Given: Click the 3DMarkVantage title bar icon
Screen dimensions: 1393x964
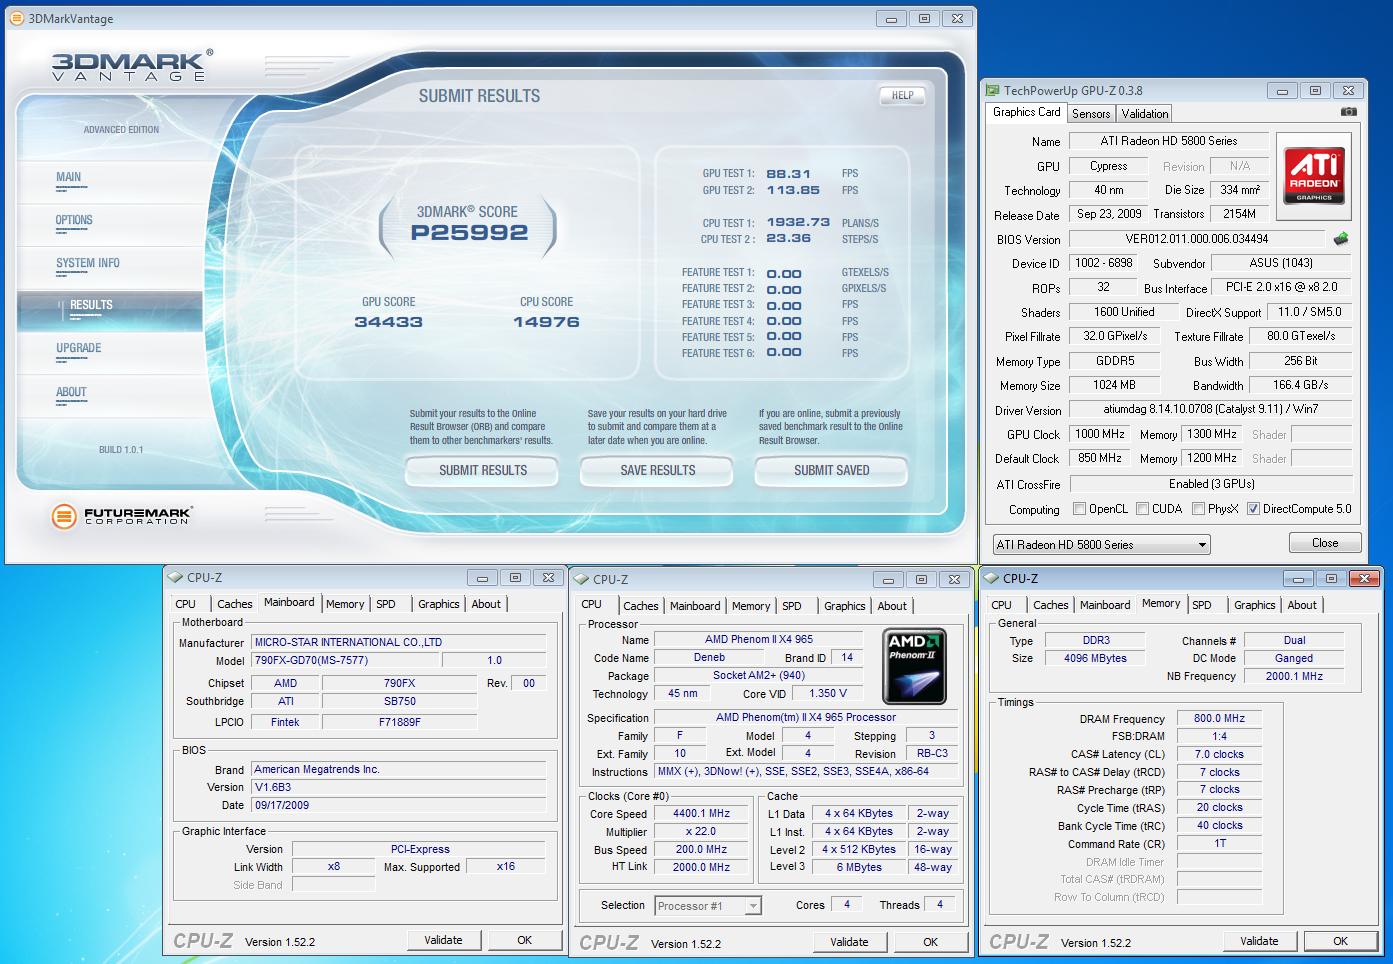Looking at the screenshot, I should [17, 18].
